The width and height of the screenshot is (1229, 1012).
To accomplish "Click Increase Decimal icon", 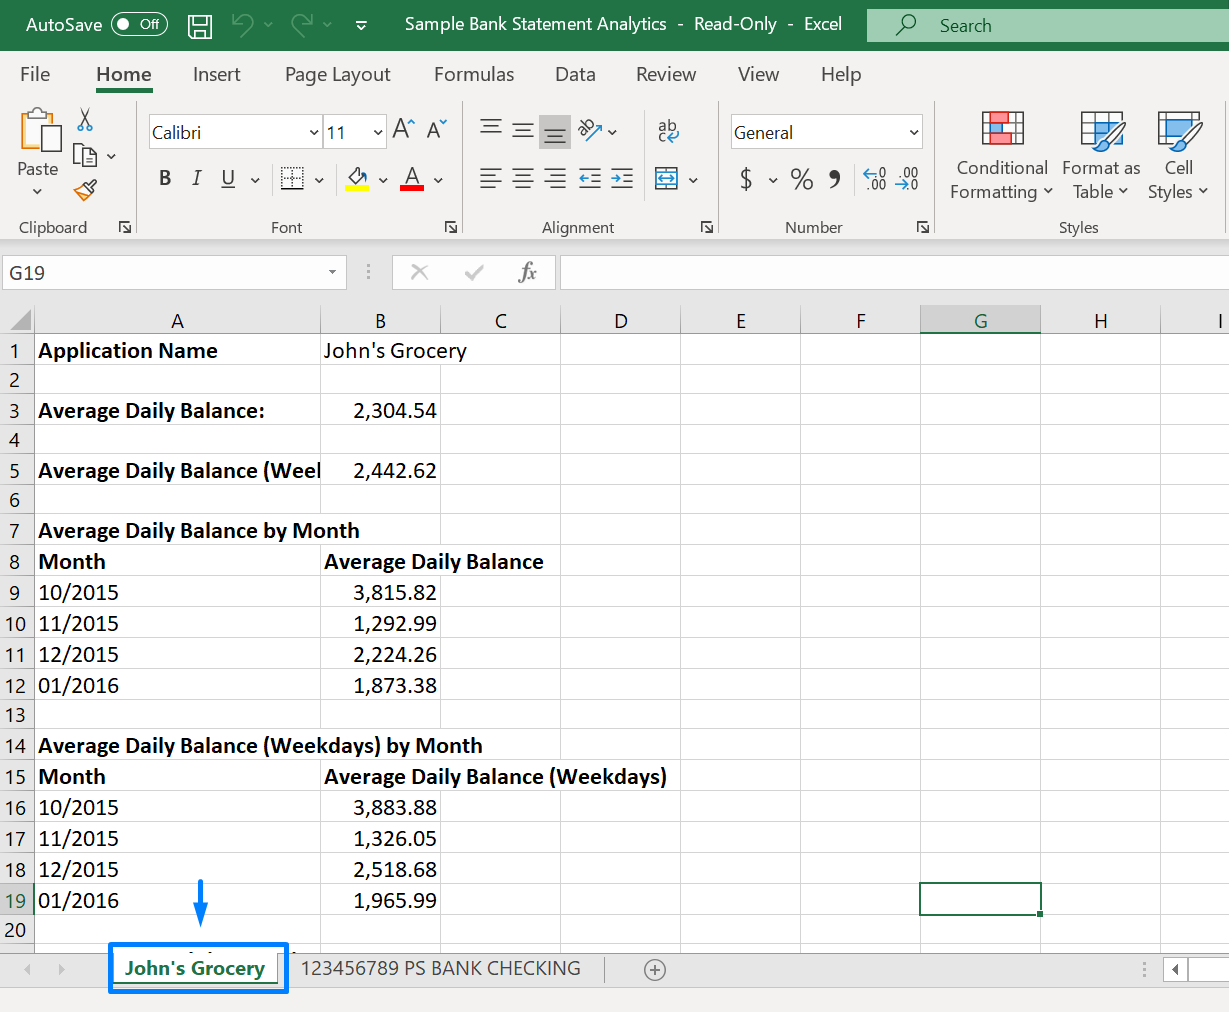I will 874,179.
